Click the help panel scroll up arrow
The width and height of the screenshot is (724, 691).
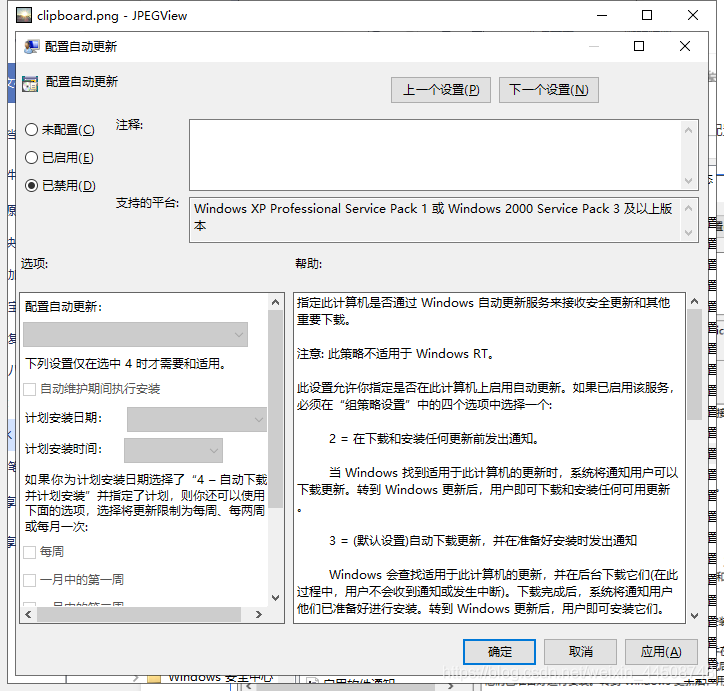[694, 301]
